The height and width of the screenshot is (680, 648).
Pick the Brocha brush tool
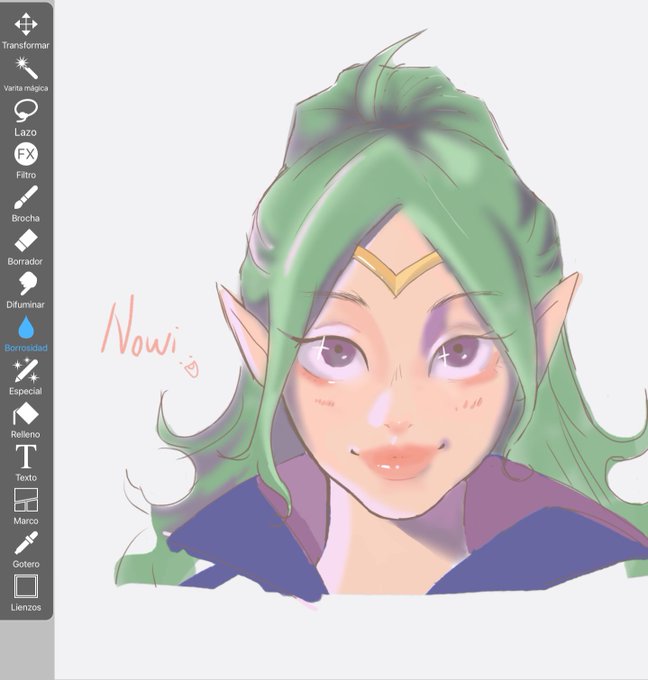point(26,203)
